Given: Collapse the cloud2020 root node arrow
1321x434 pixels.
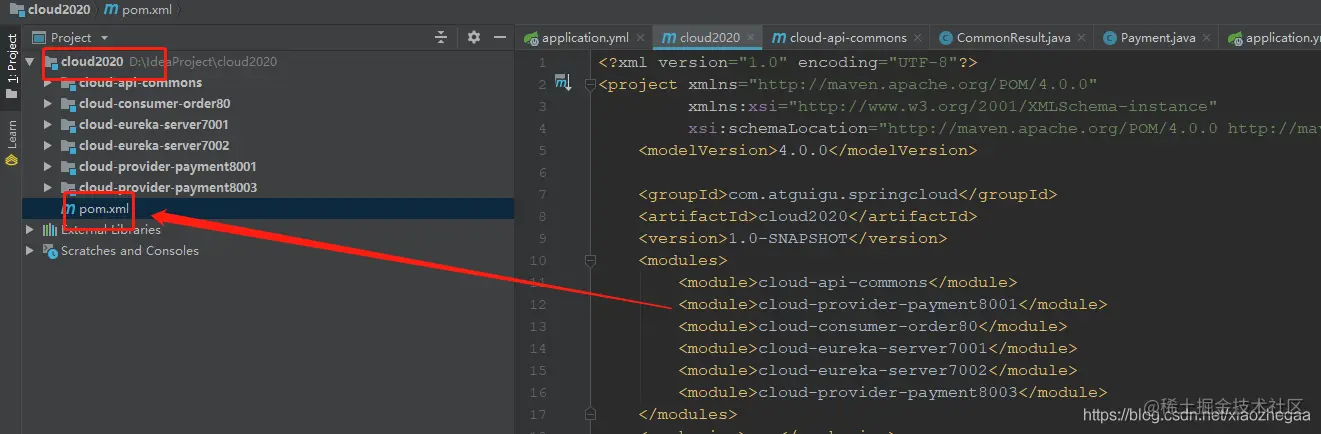Looking at the screenshot, I should [x=30, y=62].
